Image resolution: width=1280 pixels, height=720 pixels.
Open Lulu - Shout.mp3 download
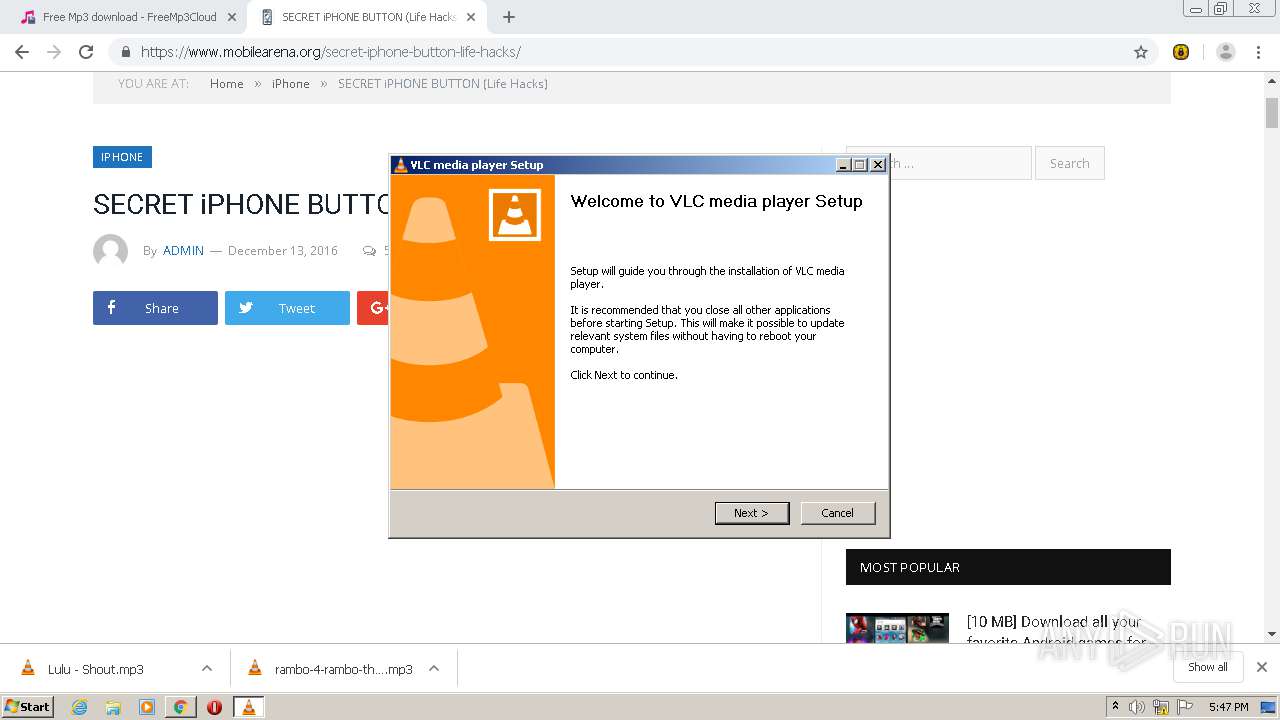[x=95, y=669]
